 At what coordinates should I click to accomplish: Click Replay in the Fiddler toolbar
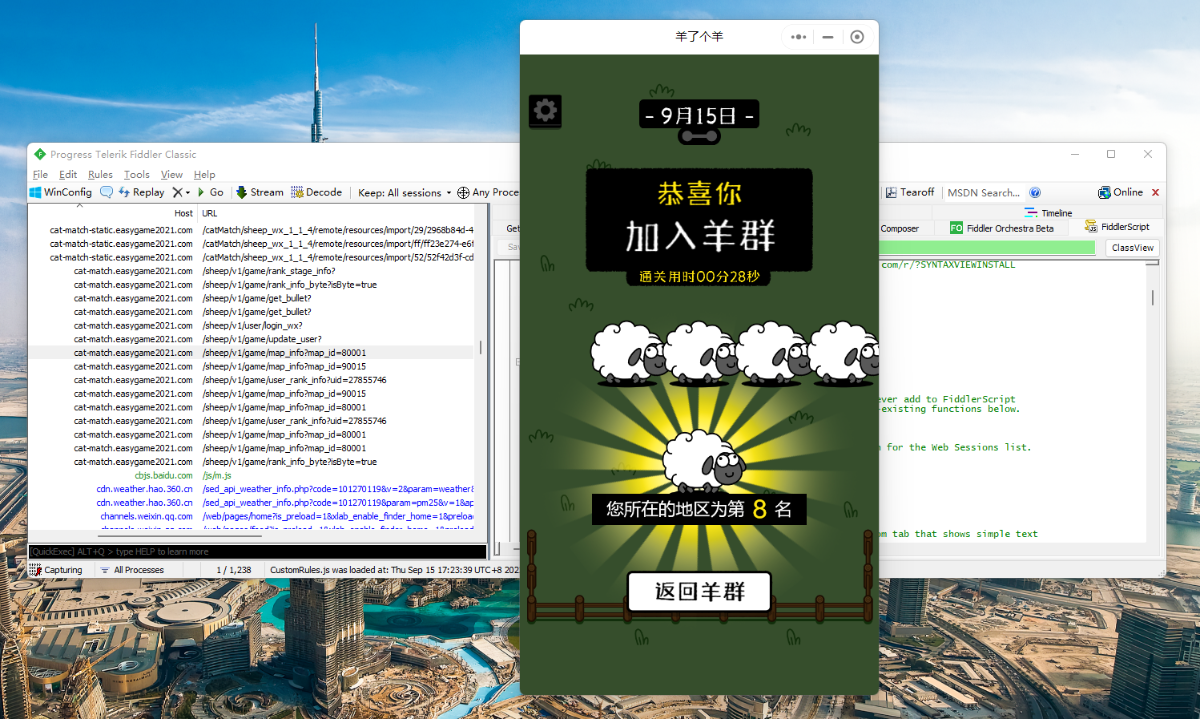(142, 192)
